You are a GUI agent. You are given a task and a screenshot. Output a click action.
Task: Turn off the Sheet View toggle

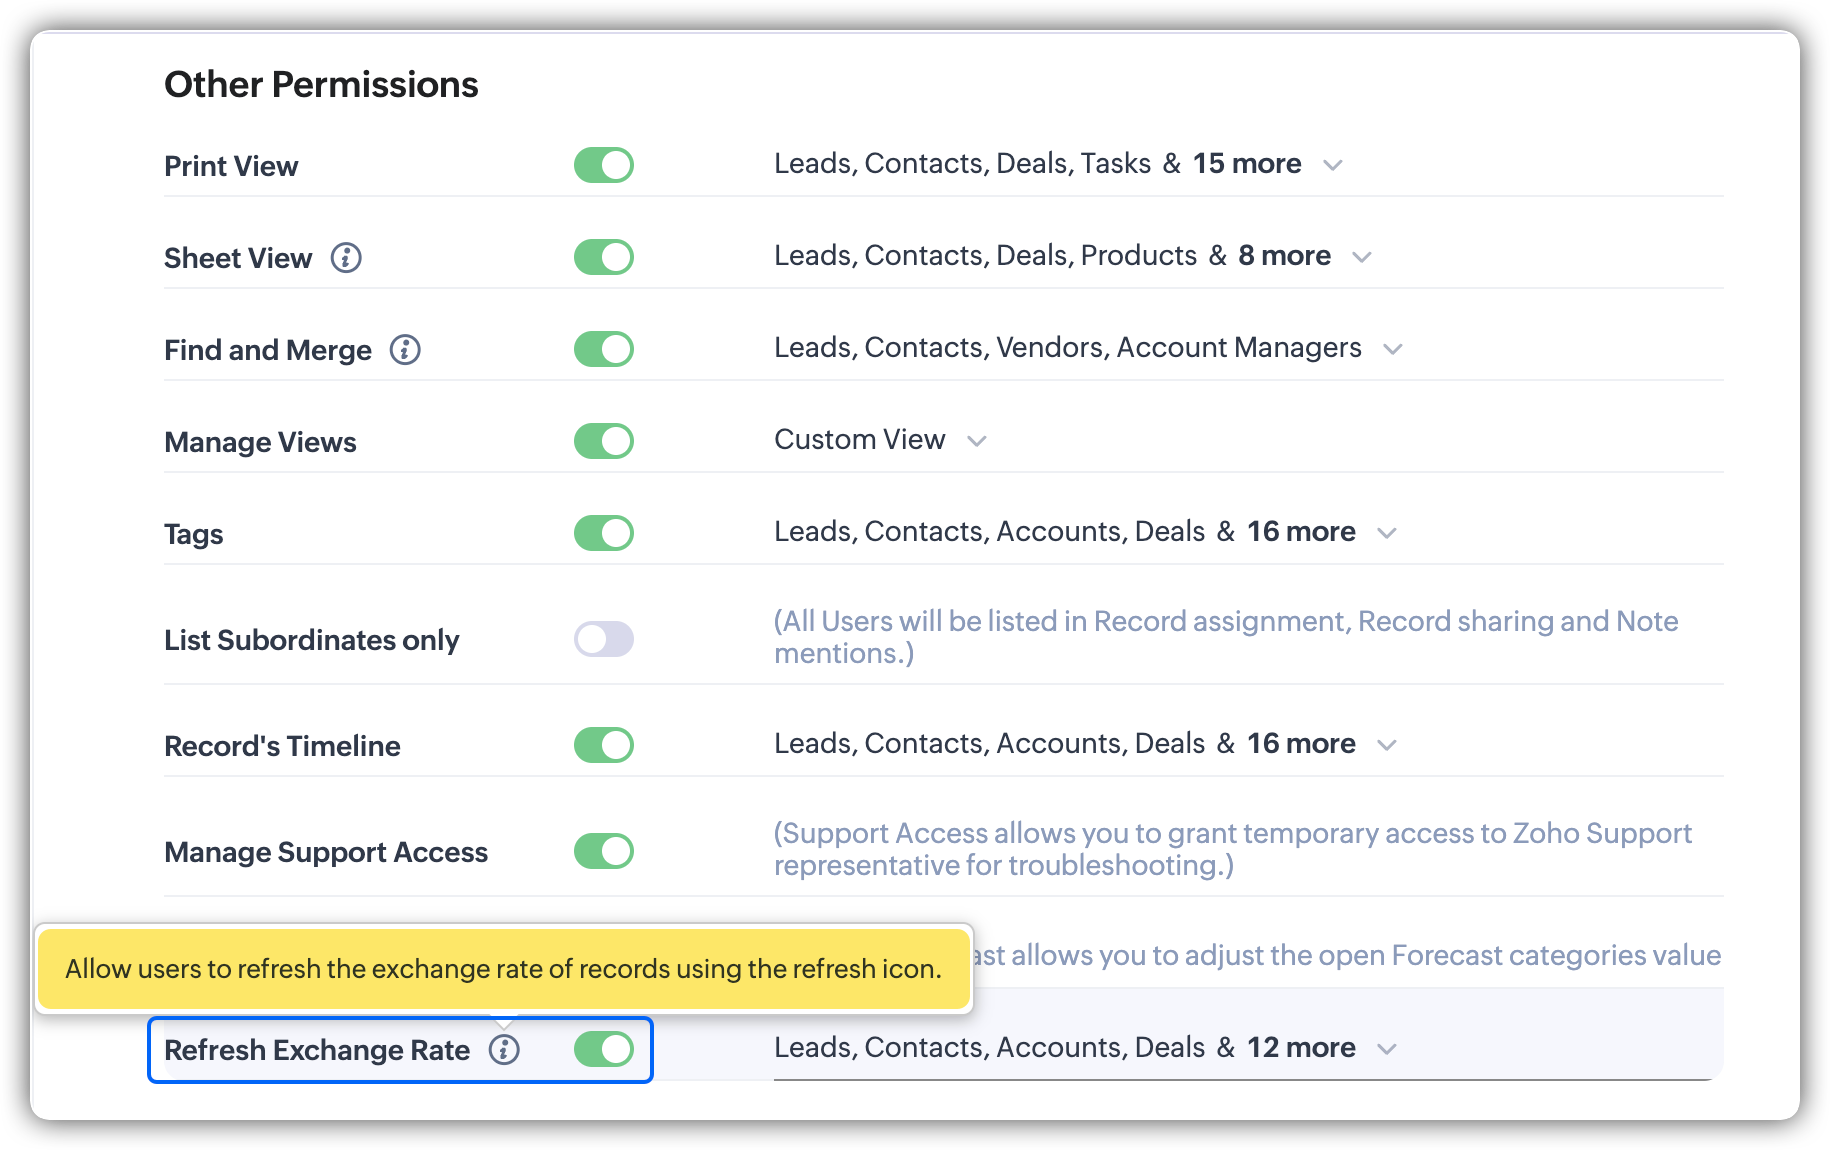coord(604,257)
